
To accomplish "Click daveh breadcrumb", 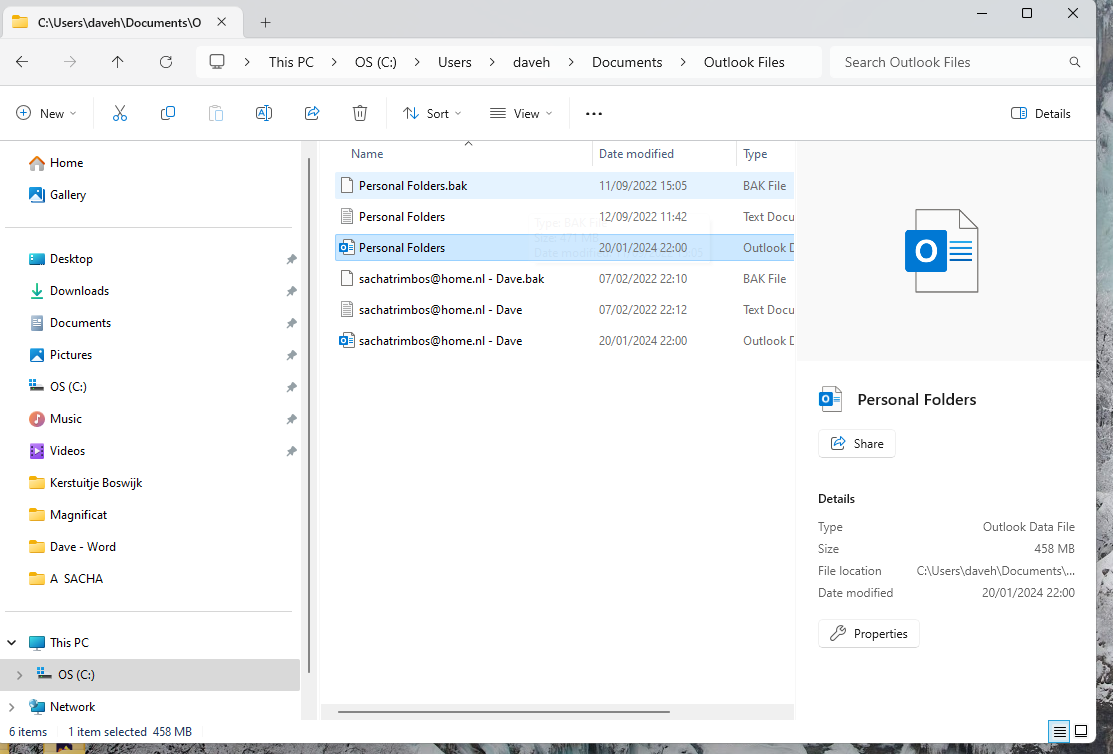I will click(x=532, y=62).
